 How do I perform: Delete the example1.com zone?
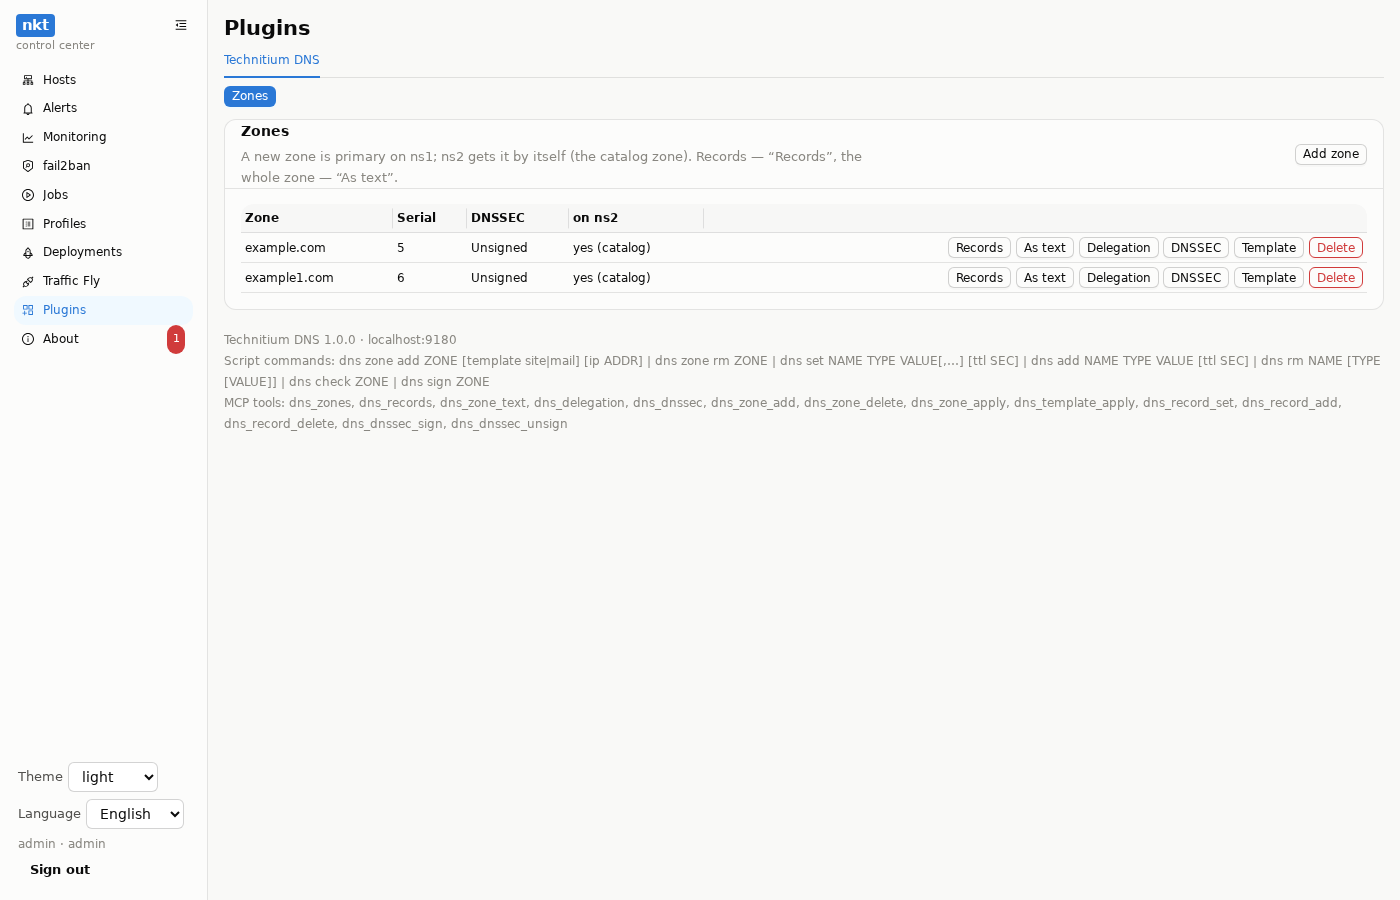click(x=1336, y=278)
